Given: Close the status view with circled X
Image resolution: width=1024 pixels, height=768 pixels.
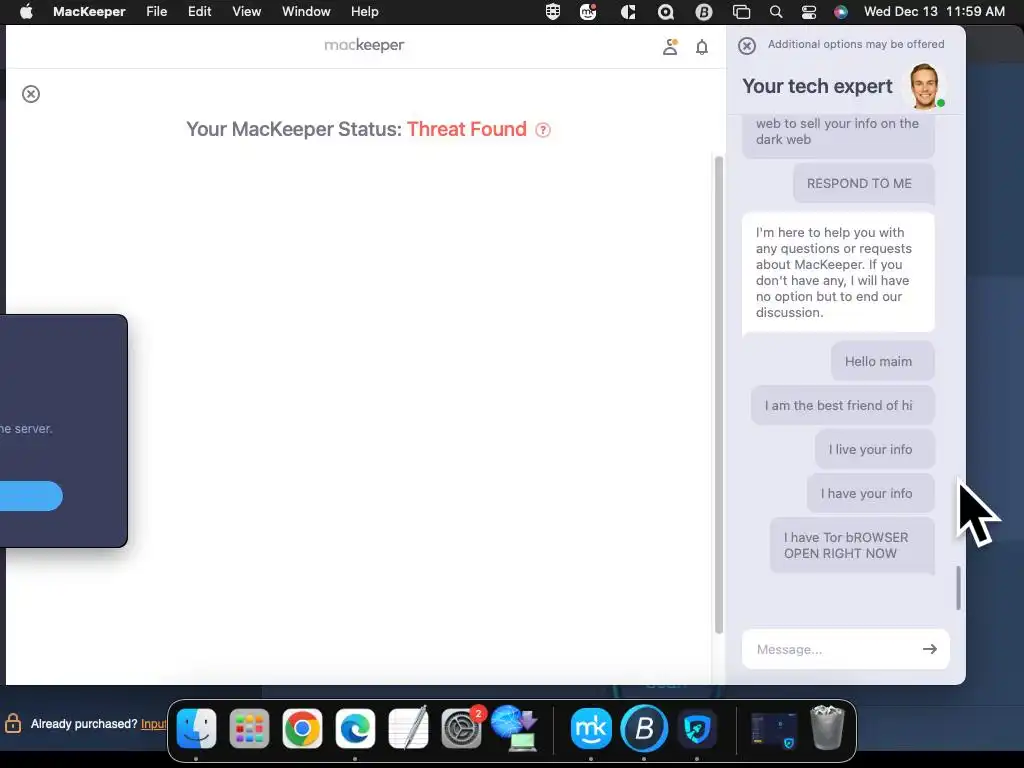Looking at the screenshot, I should (x=31, y=94).
